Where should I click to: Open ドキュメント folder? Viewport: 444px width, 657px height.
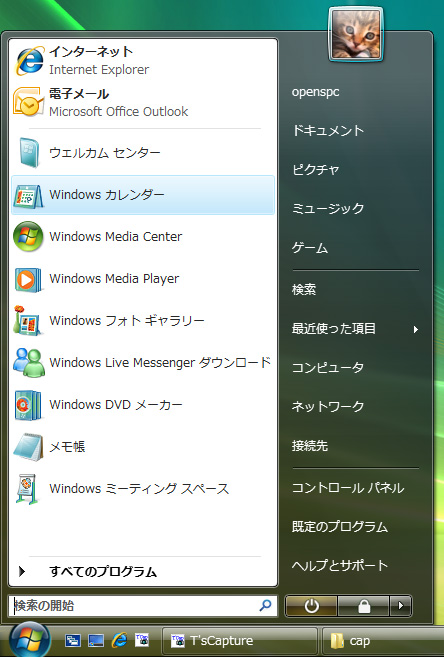click(328, 130)
